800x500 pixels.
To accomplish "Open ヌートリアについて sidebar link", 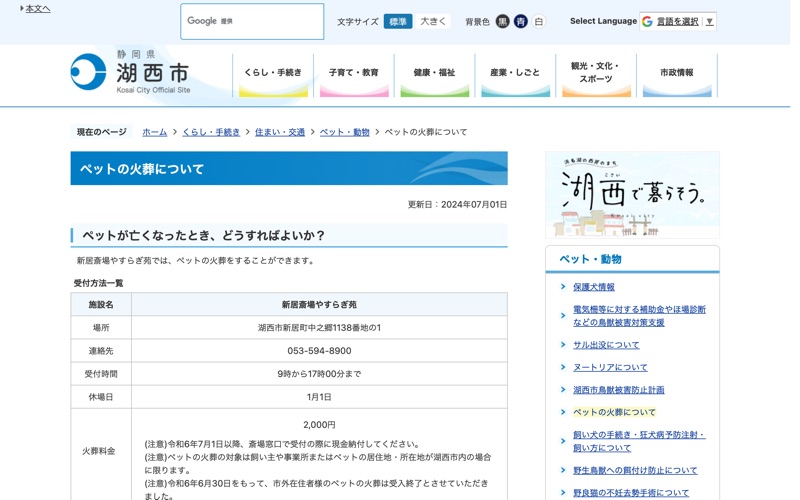I will point(610,368).
